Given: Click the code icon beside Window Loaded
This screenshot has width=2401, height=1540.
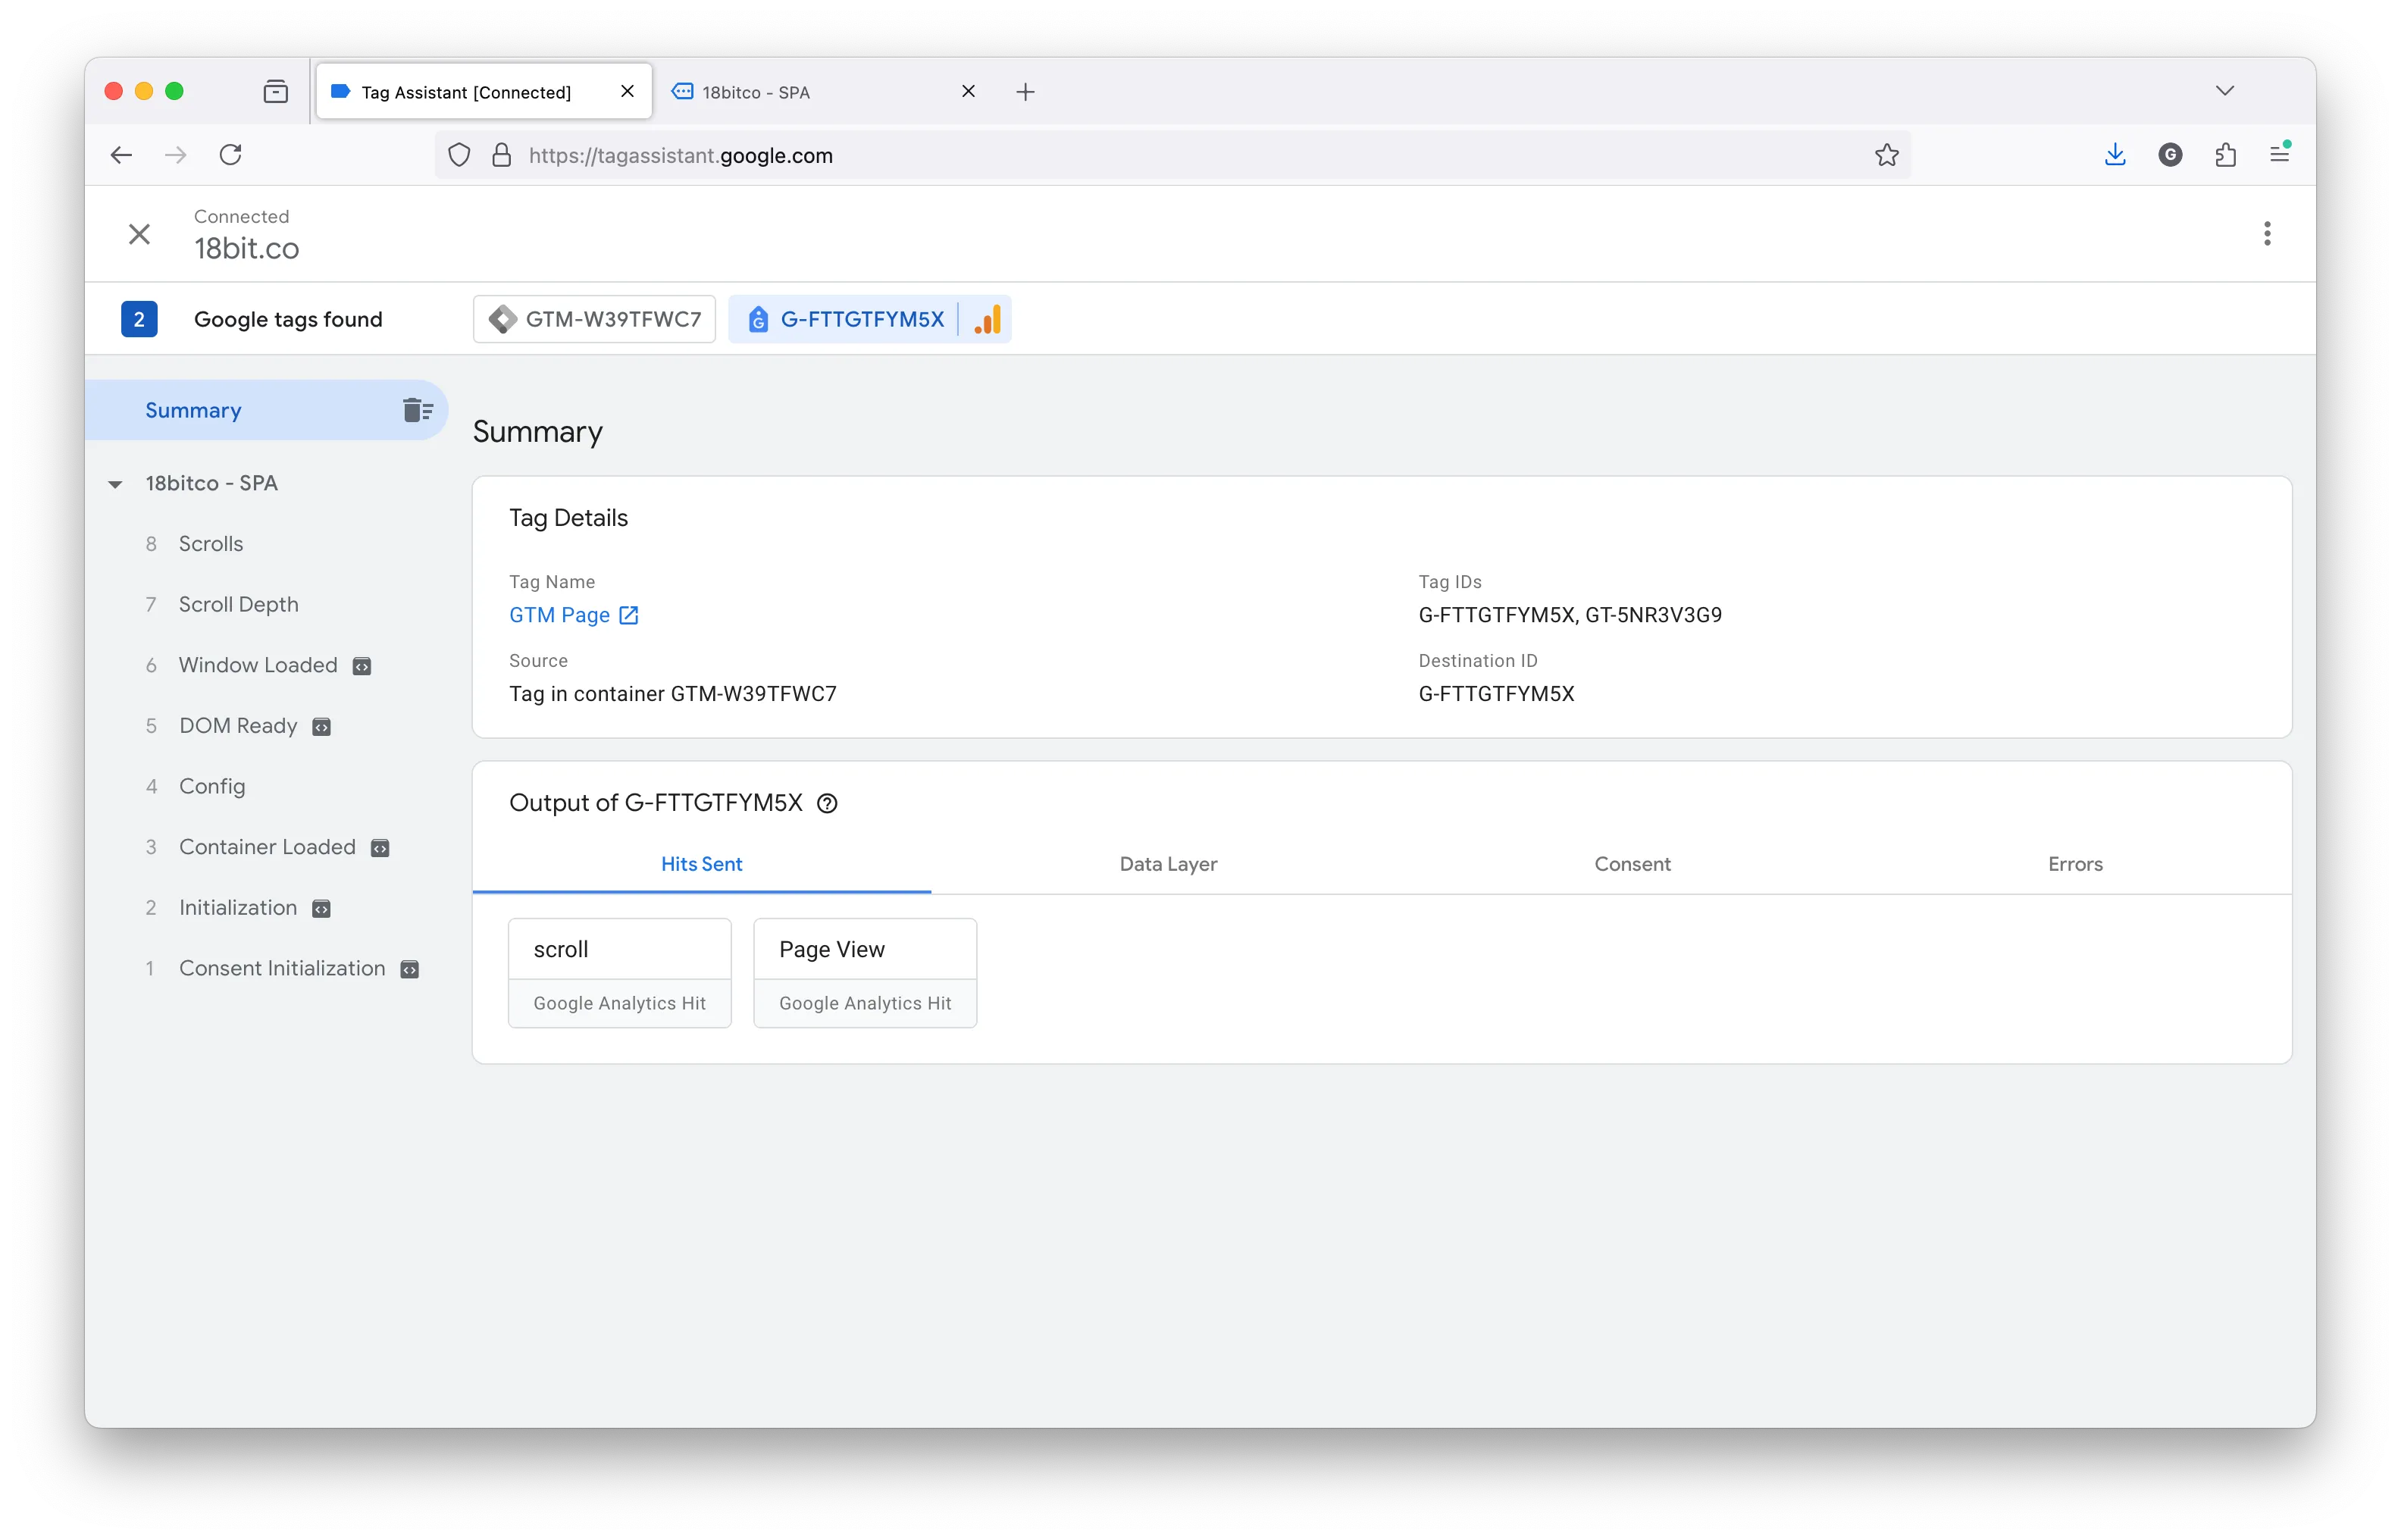Looking at the screenshot, I should coord(362,666).
